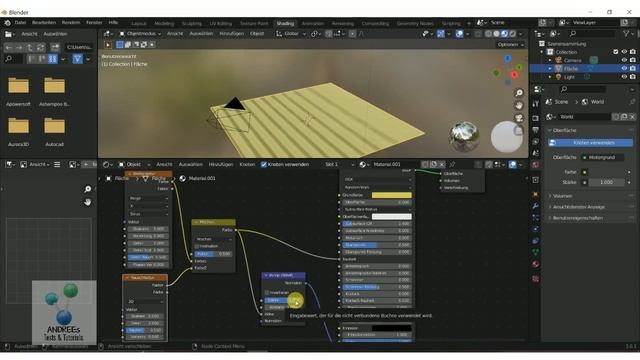This screenshot has width=640, height=360.
Task: Switch to rendered shading mode
Action: [513, 34]
